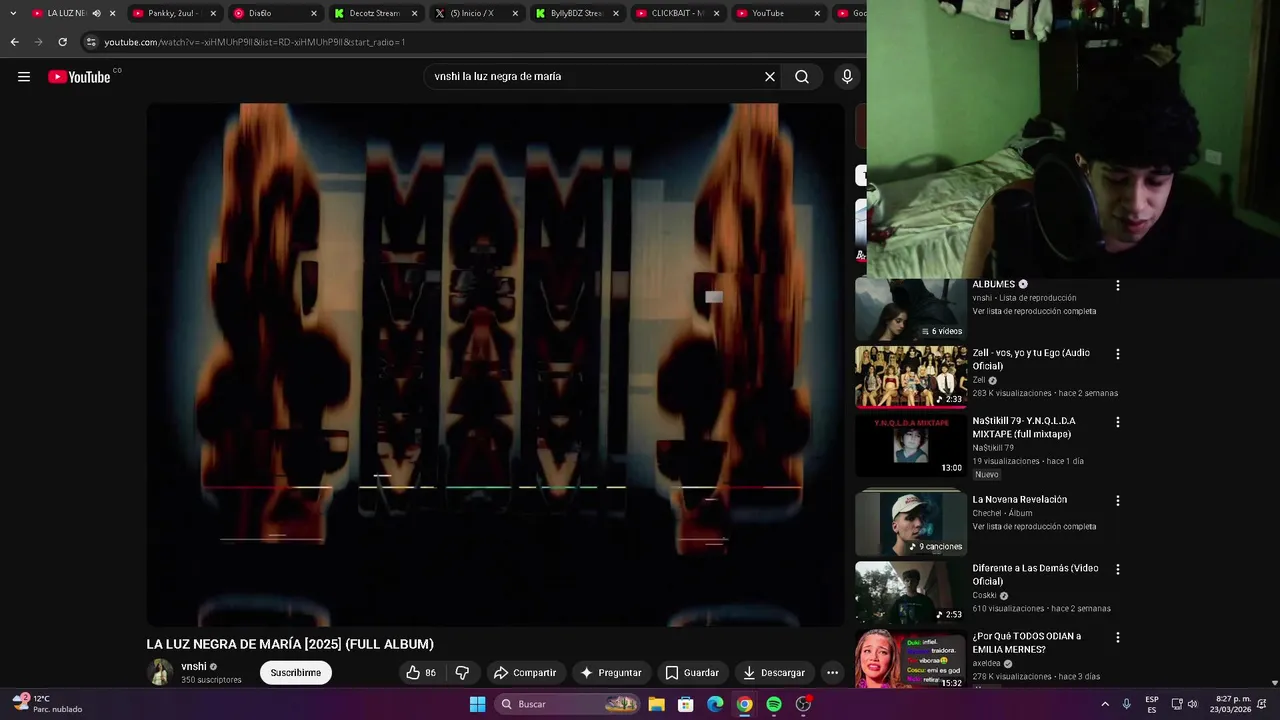Reload the page in the browser
The height and width of the screenshot is (720, 1280).
pyautogui.click(x=62, y=42)
